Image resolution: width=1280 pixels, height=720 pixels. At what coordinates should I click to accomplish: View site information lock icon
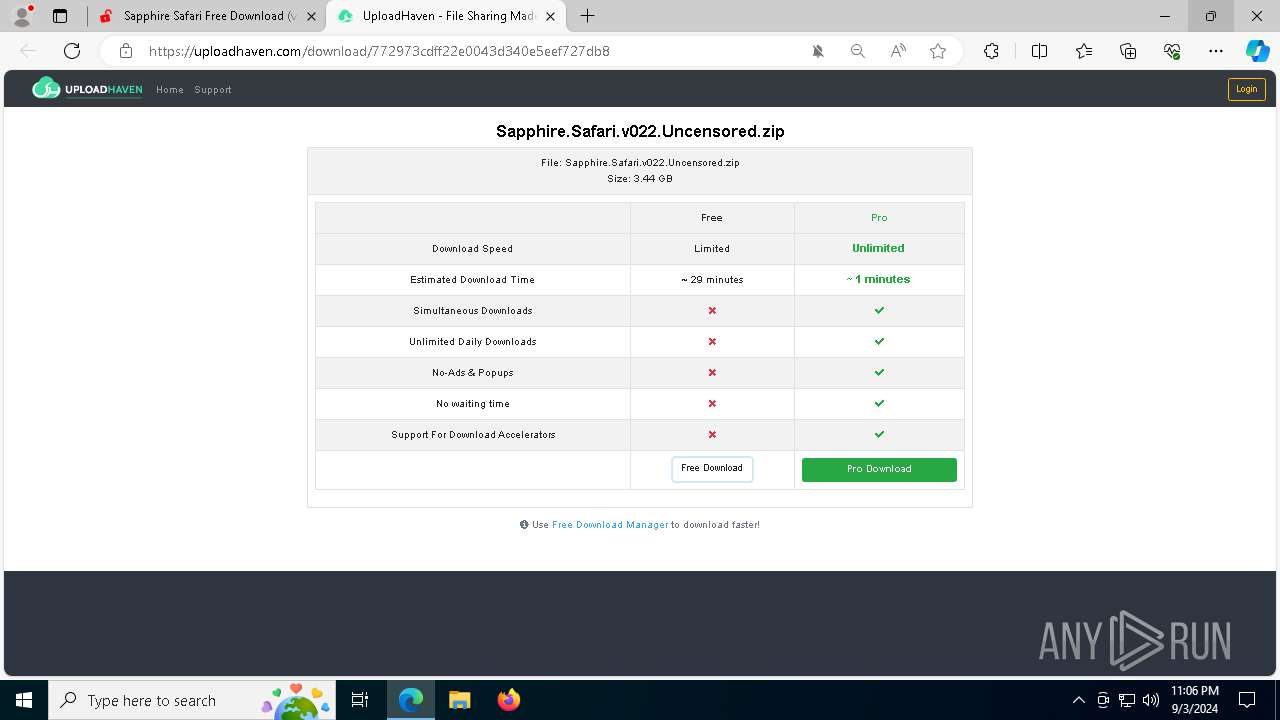point(125,51)
